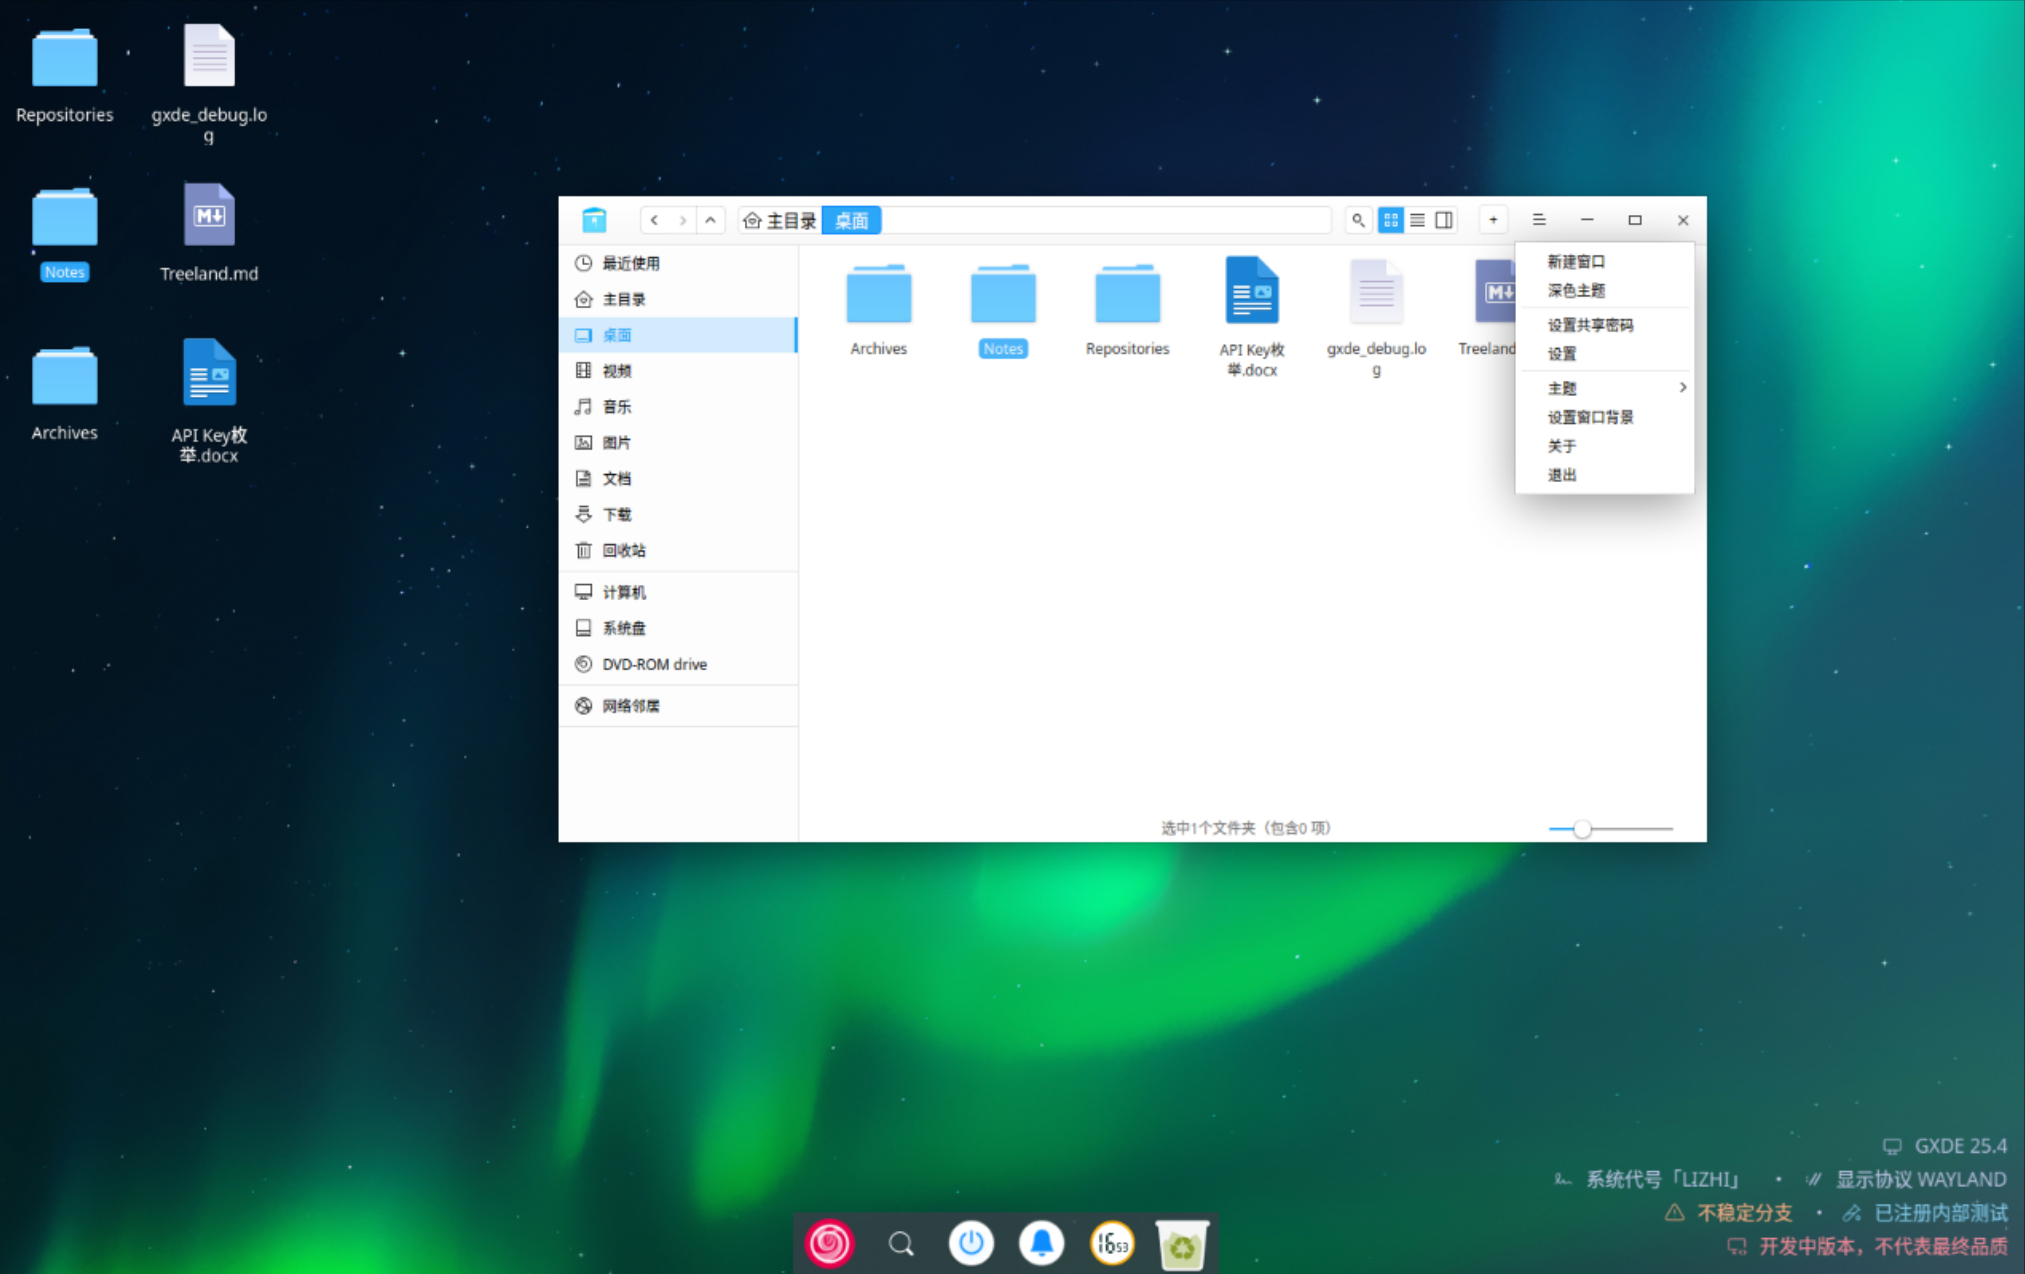Open Pictures (图片) in sidebar
The height and width of the screenshot is (1274, 2025).
coord(678,443)
